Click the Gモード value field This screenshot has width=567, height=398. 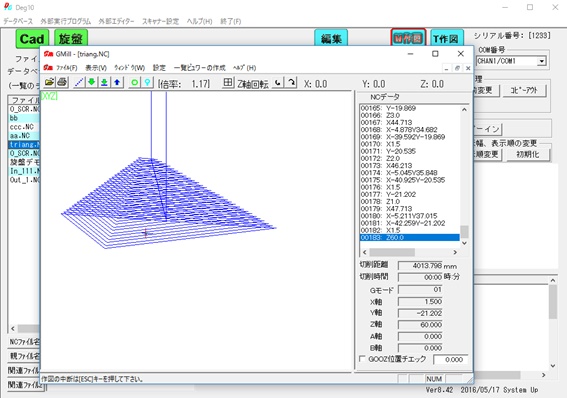click(x=420, y=290)
